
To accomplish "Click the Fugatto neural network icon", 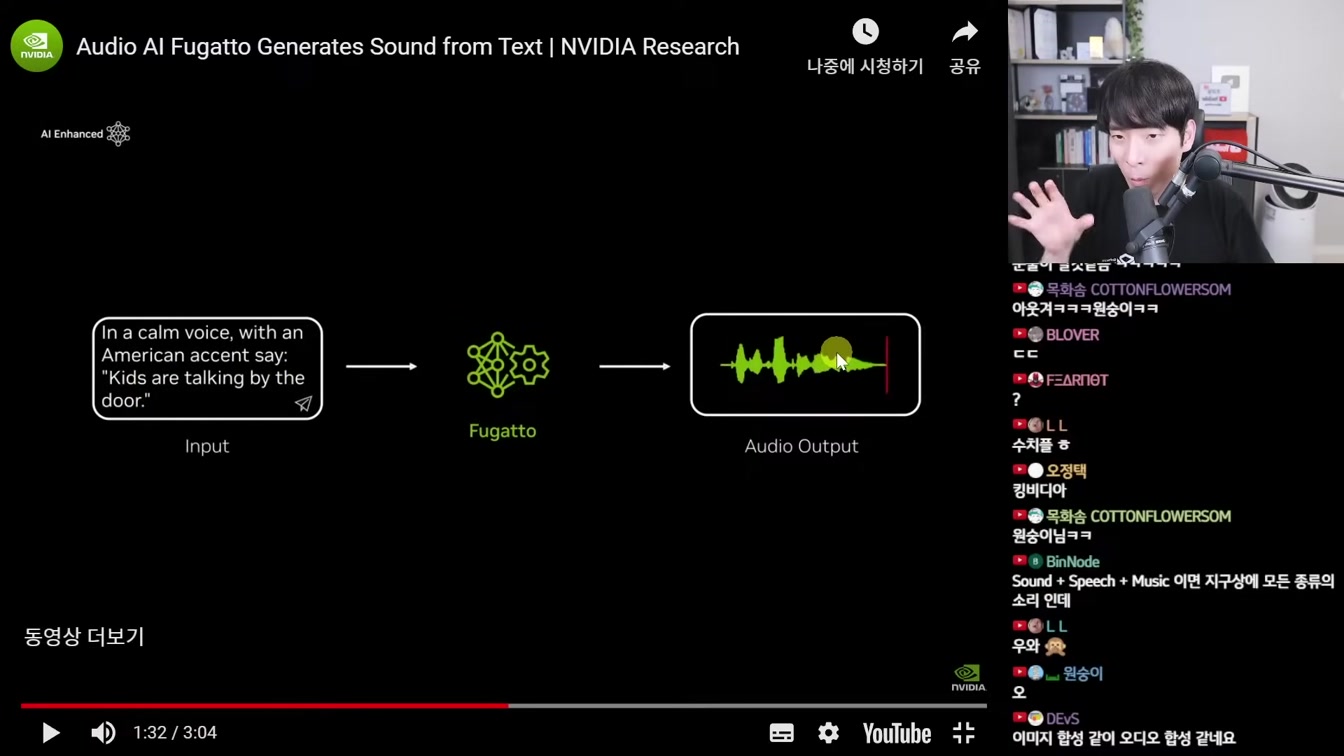I will [x=507, y=365].
